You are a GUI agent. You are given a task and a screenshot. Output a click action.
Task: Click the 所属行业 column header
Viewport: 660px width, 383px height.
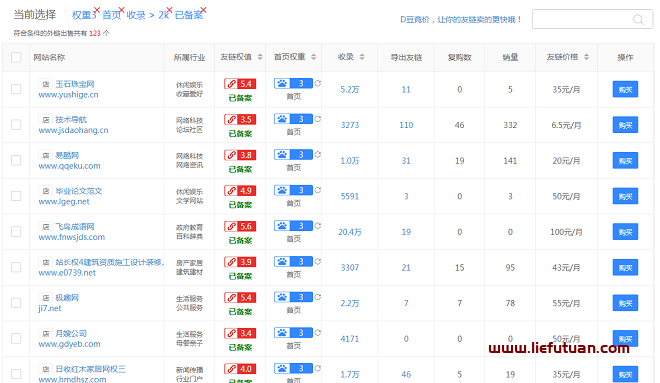click(189, 57)
